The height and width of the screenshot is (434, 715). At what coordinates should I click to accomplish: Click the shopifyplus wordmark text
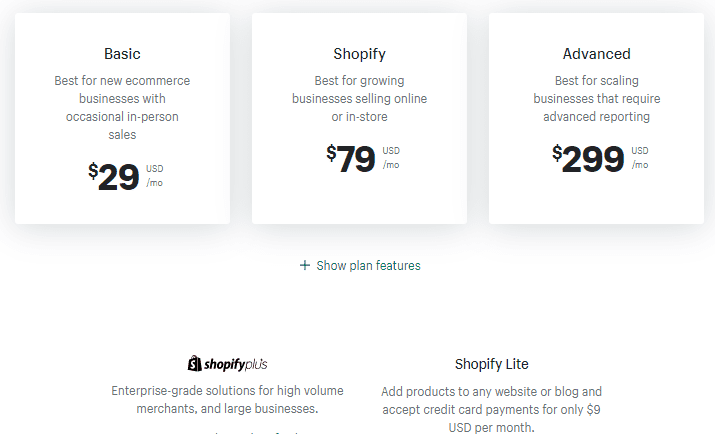point(235,364)
